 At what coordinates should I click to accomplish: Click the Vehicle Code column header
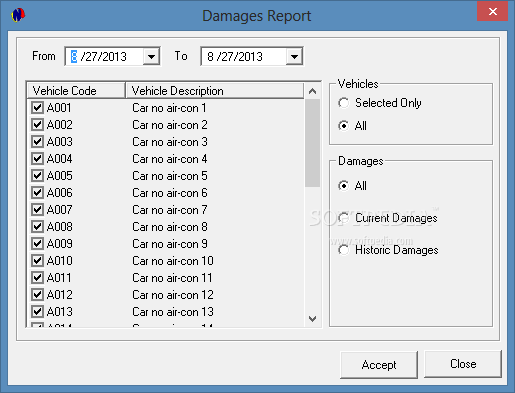76,91
